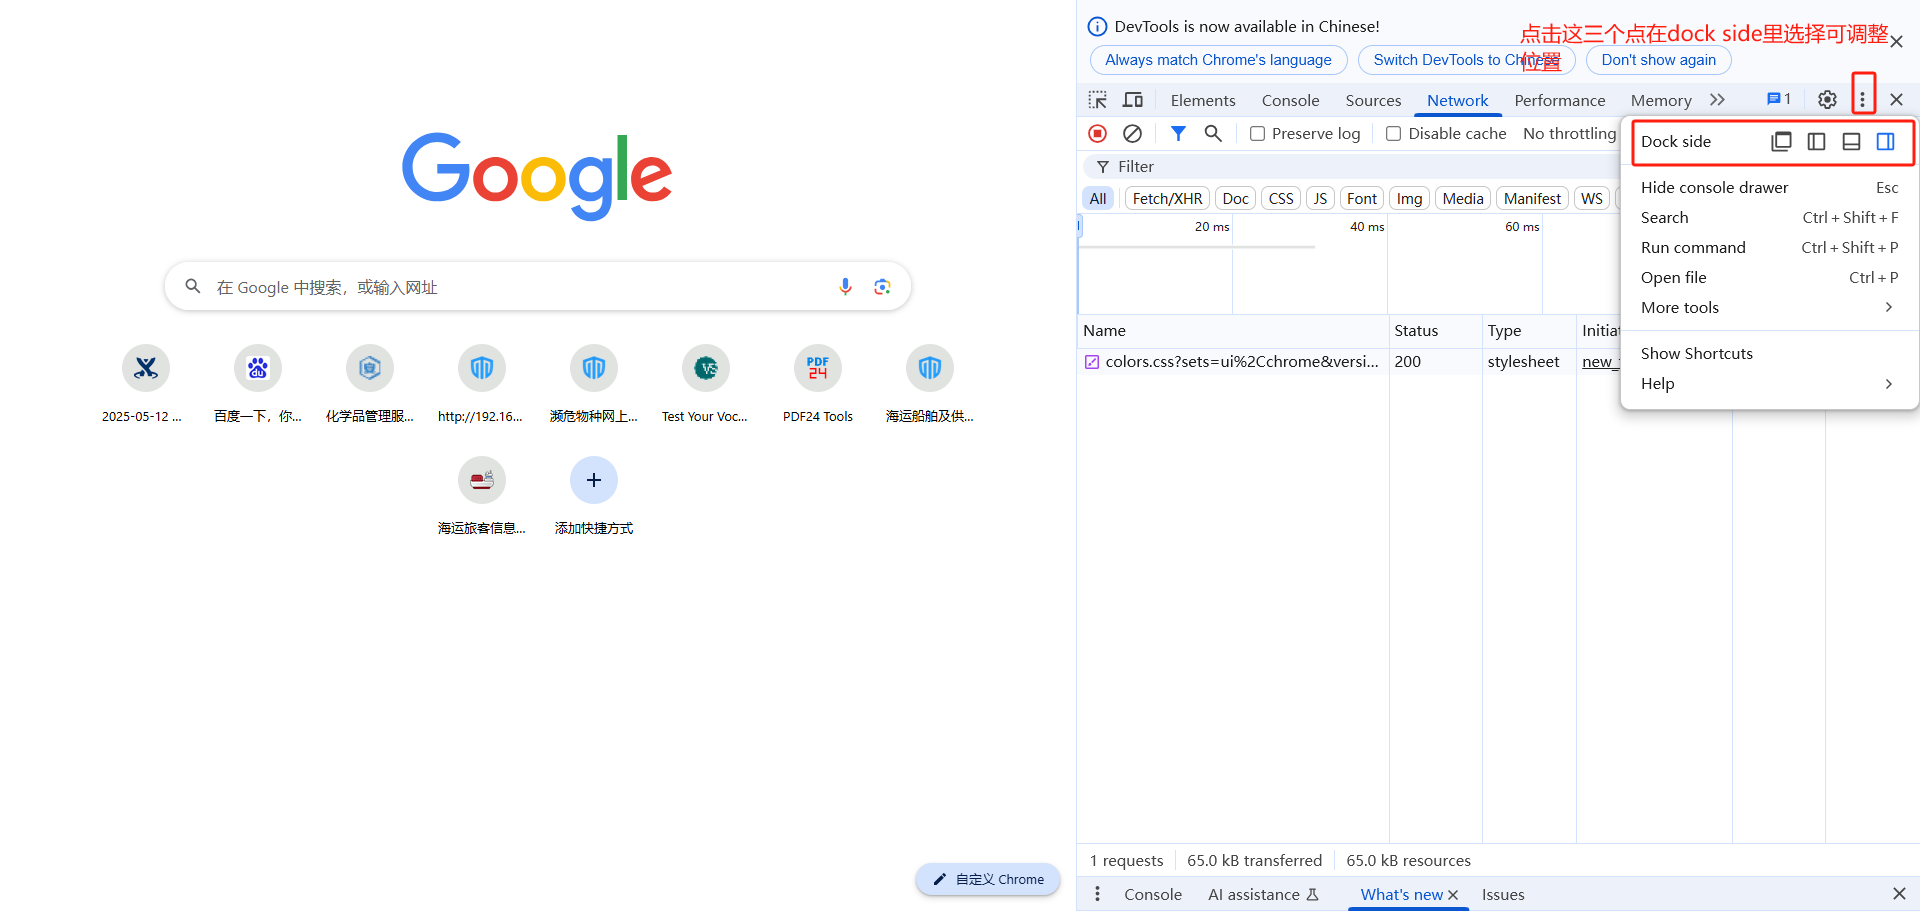Dock DevTools to the right
This screenshot has width=1920, height=911.
1885,141
